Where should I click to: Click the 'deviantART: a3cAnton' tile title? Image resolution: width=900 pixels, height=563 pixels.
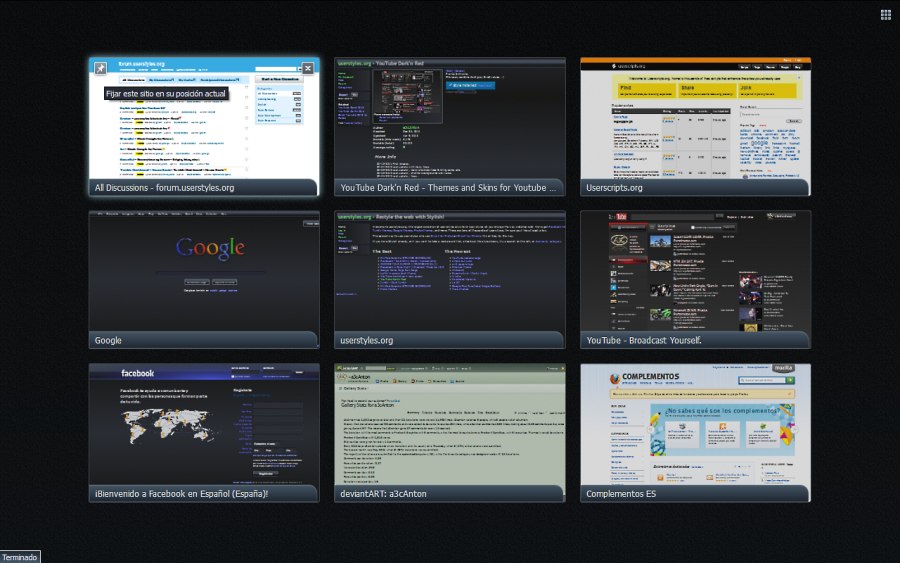383,494
